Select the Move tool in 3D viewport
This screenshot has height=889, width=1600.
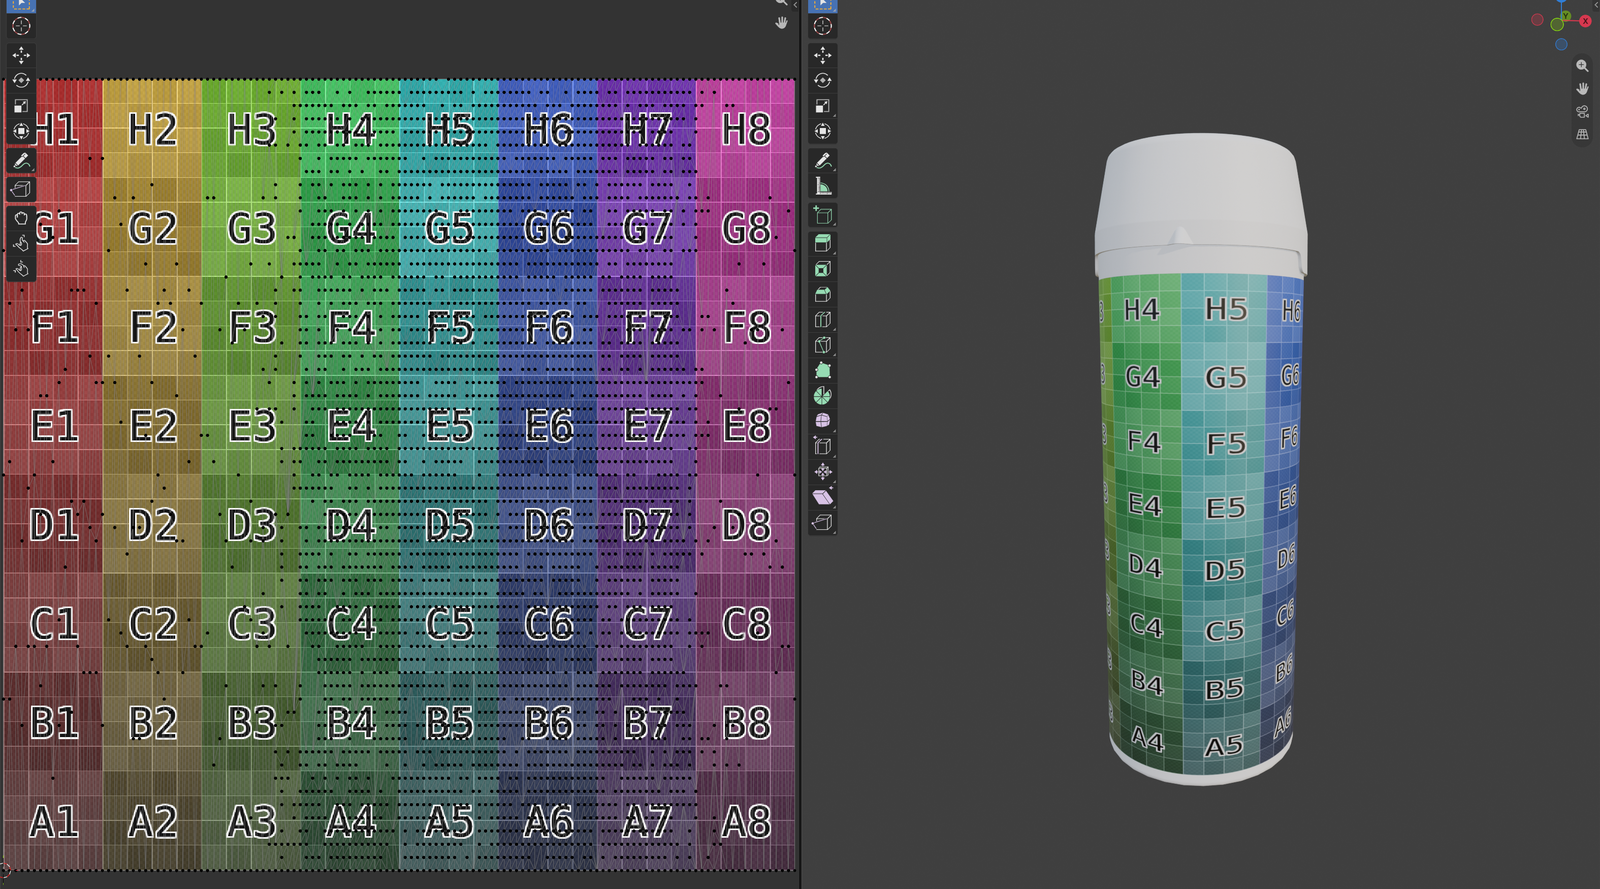click(823, 55)
